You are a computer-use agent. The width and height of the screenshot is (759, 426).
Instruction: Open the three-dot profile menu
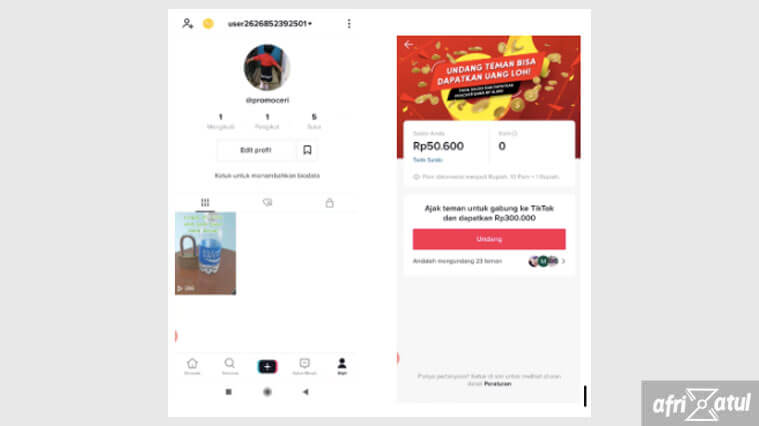click(349, 24)
